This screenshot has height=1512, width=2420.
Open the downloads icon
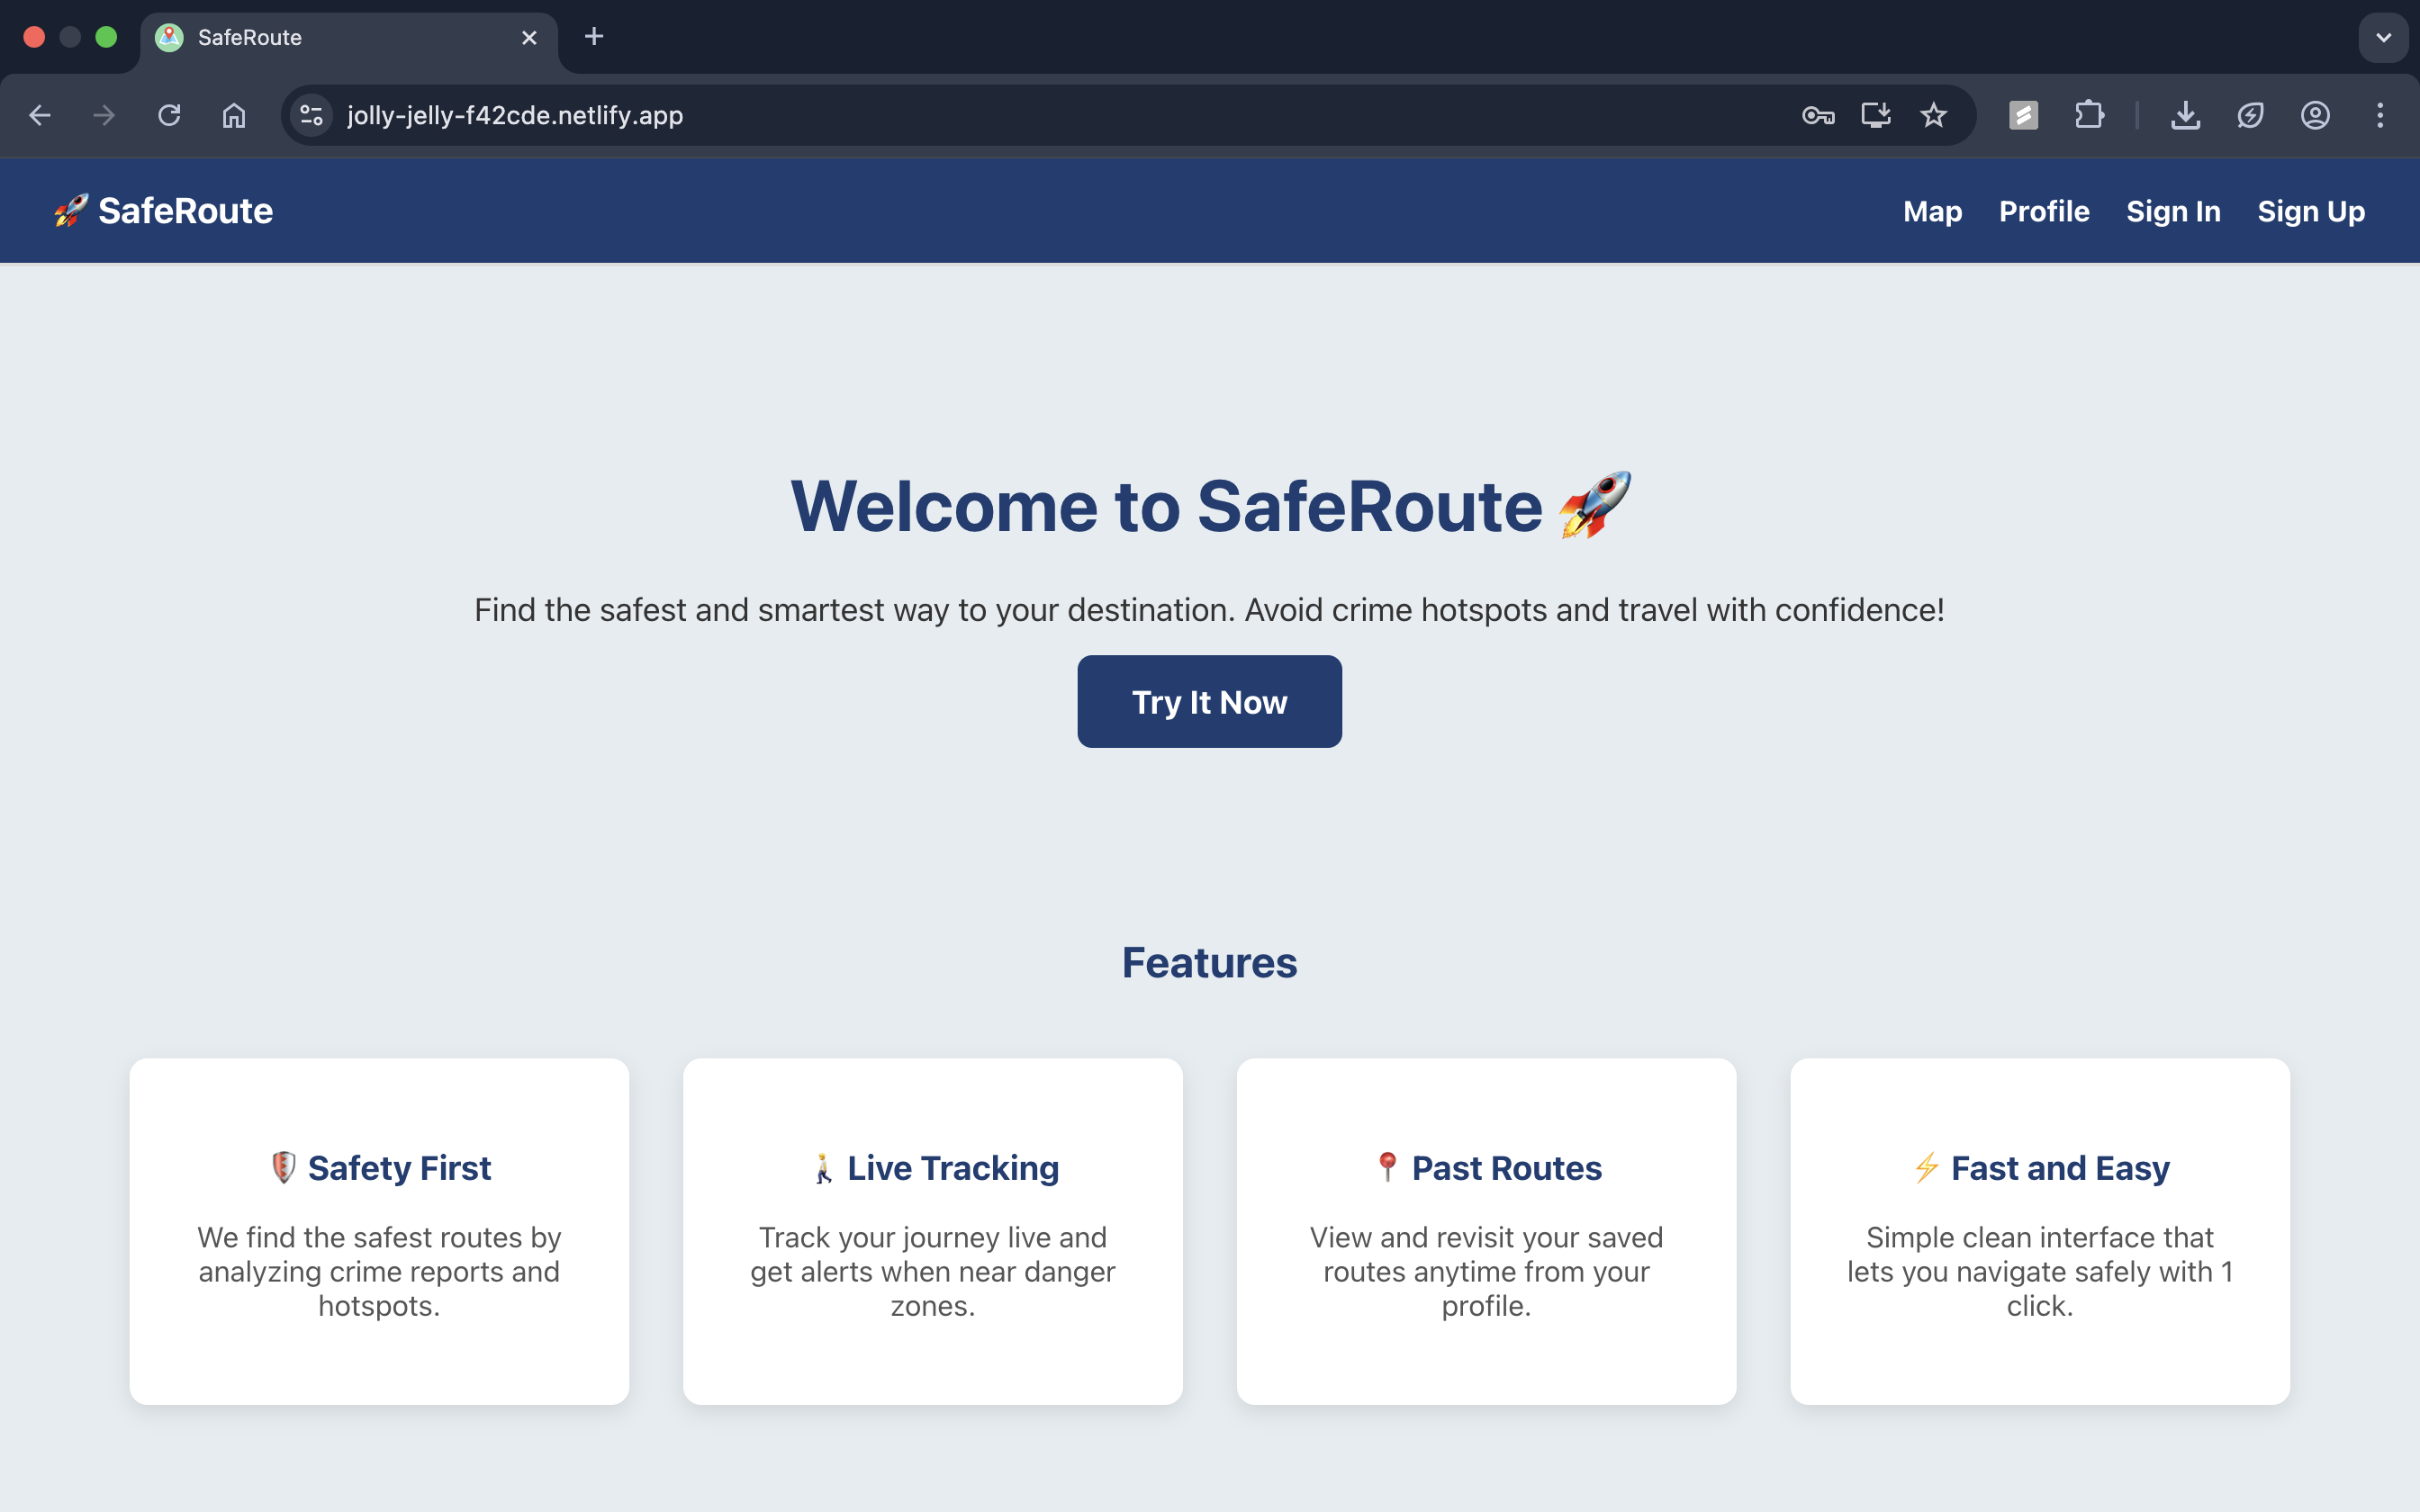pyautogui.click(x=2185, y=115)
